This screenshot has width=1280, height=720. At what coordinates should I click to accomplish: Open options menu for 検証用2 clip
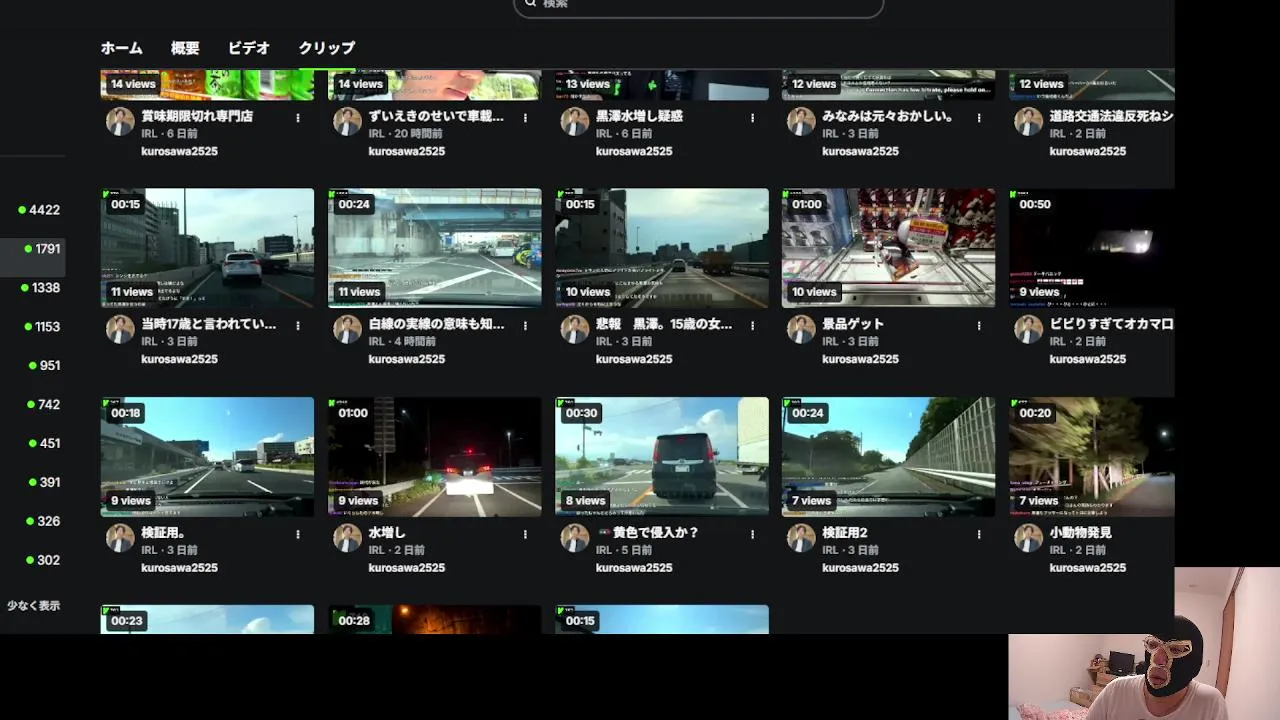coord(979,534)
